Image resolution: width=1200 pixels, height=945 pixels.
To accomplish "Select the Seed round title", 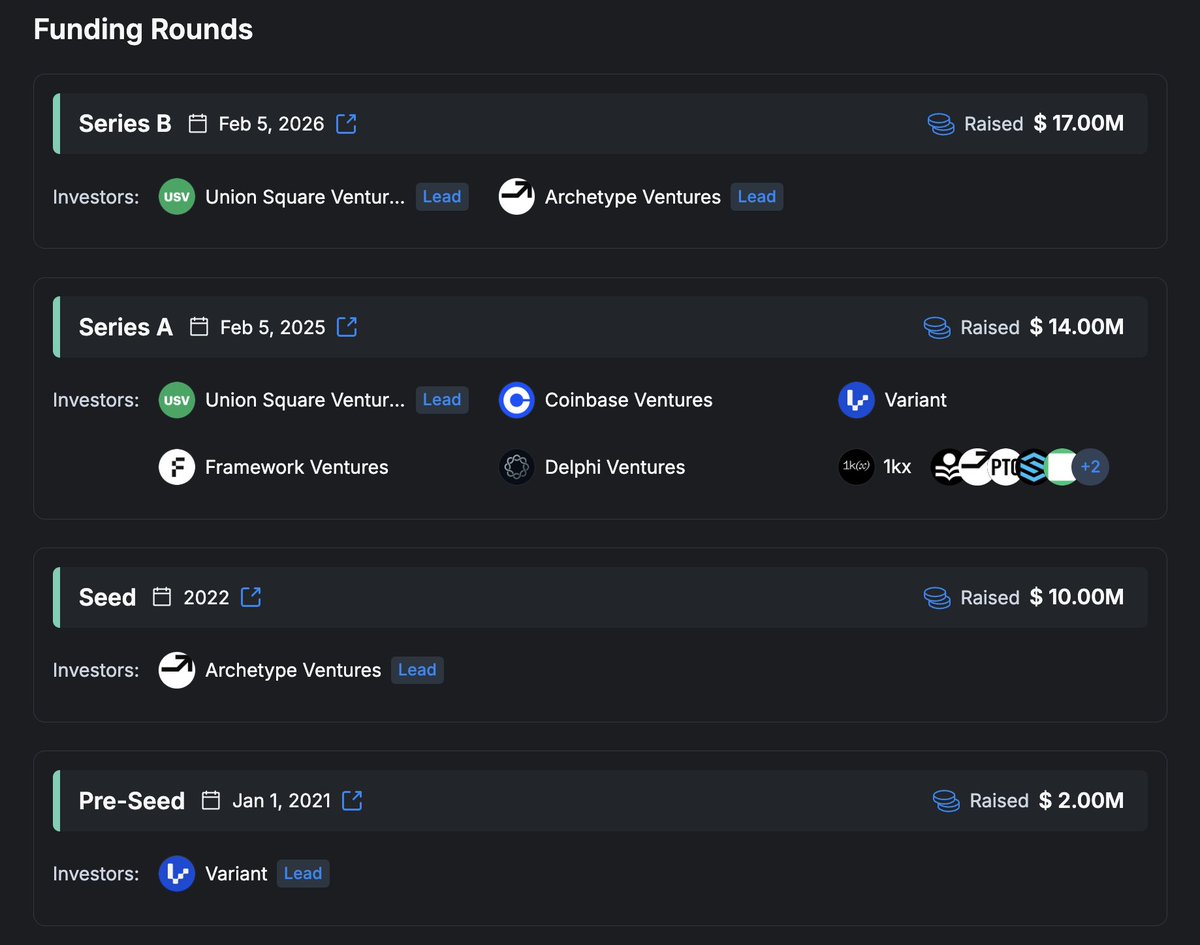I will [107, 597].
